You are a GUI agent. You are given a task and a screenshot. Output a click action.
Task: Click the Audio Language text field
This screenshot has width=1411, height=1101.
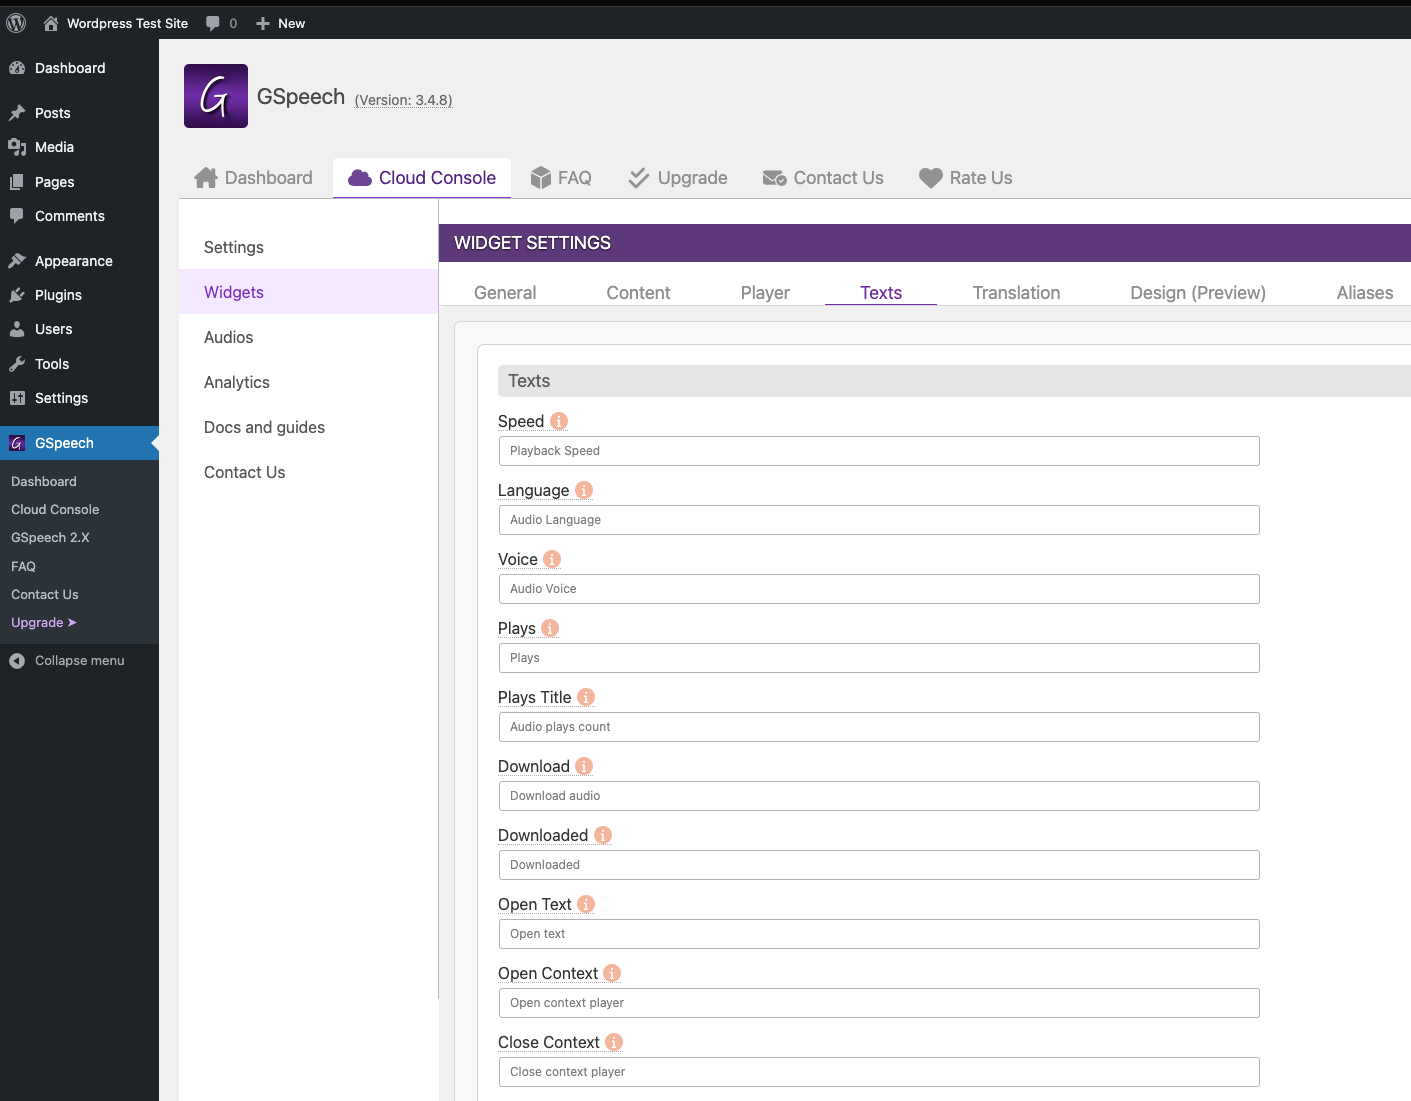point(879,520)
